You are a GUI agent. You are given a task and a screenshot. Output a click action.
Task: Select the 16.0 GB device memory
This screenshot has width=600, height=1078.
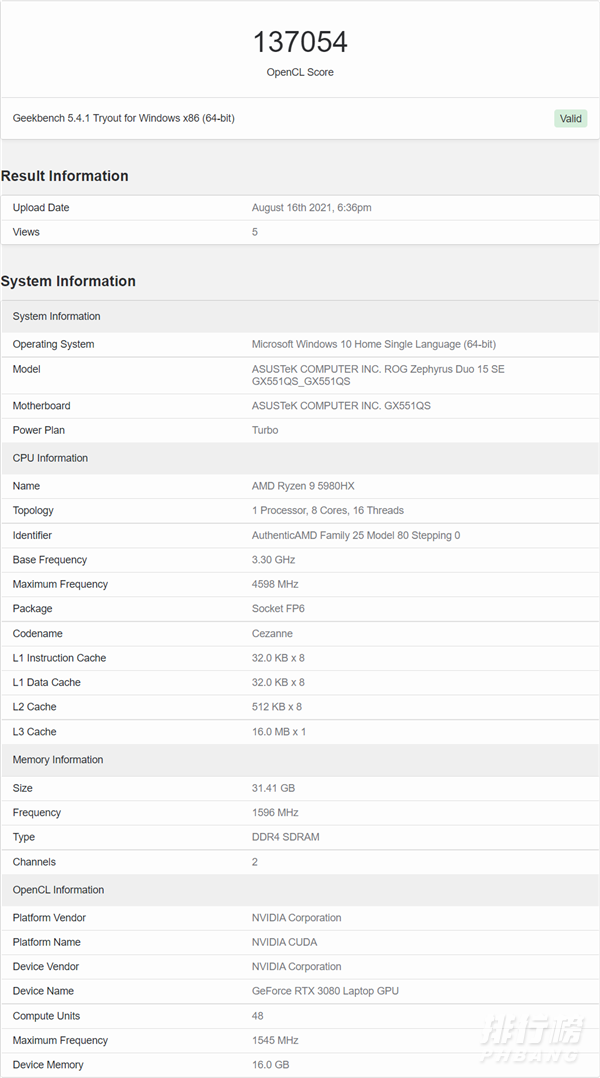[x=271, y=1065]
